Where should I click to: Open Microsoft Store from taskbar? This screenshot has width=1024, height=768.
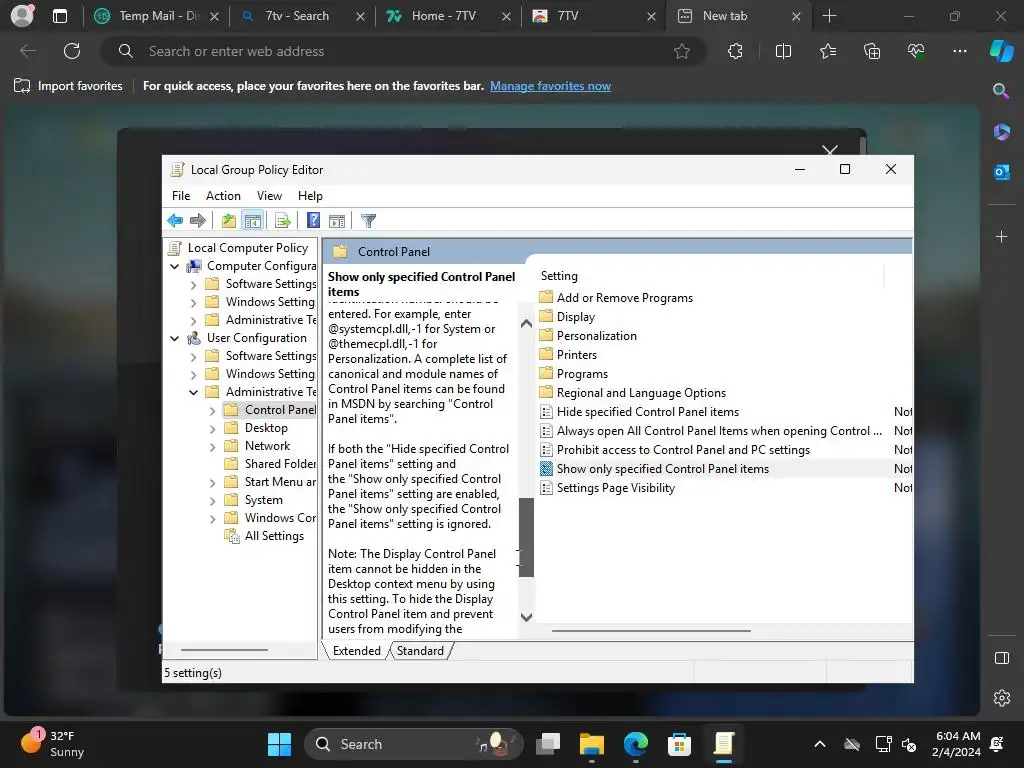679,744
